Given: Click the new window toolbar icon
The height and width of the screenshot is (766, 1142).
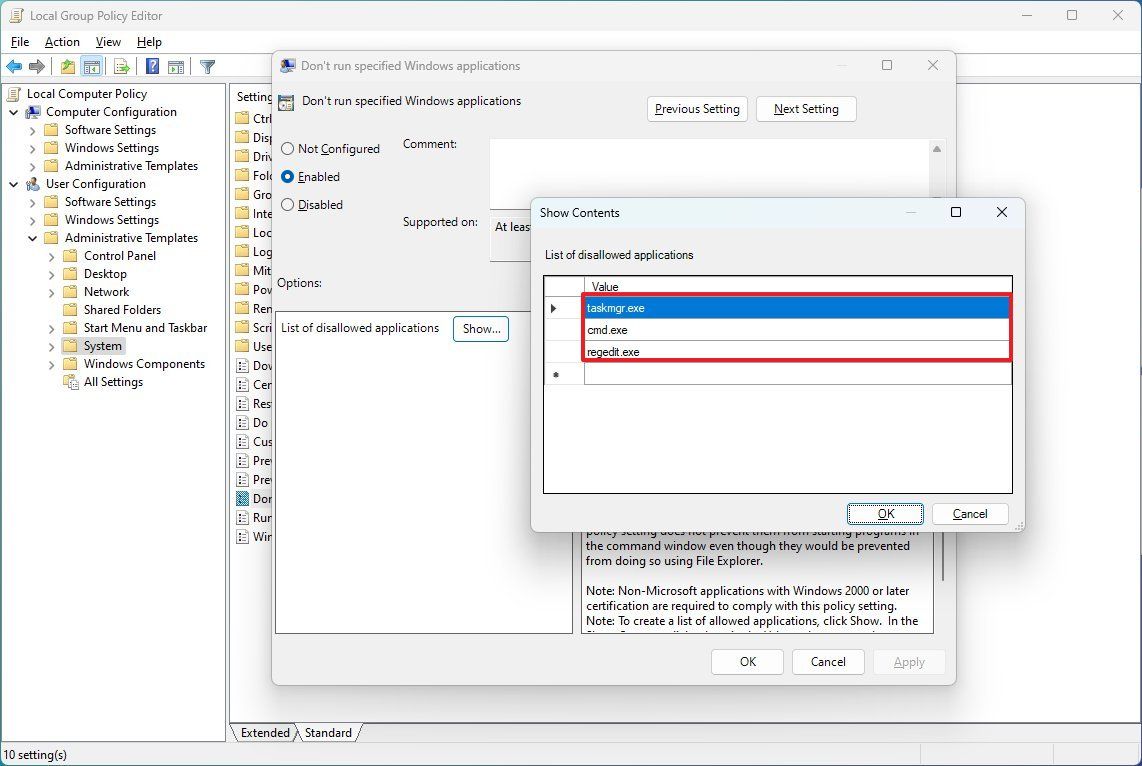Looking at the screenshot, I should [x=177, y=66].
